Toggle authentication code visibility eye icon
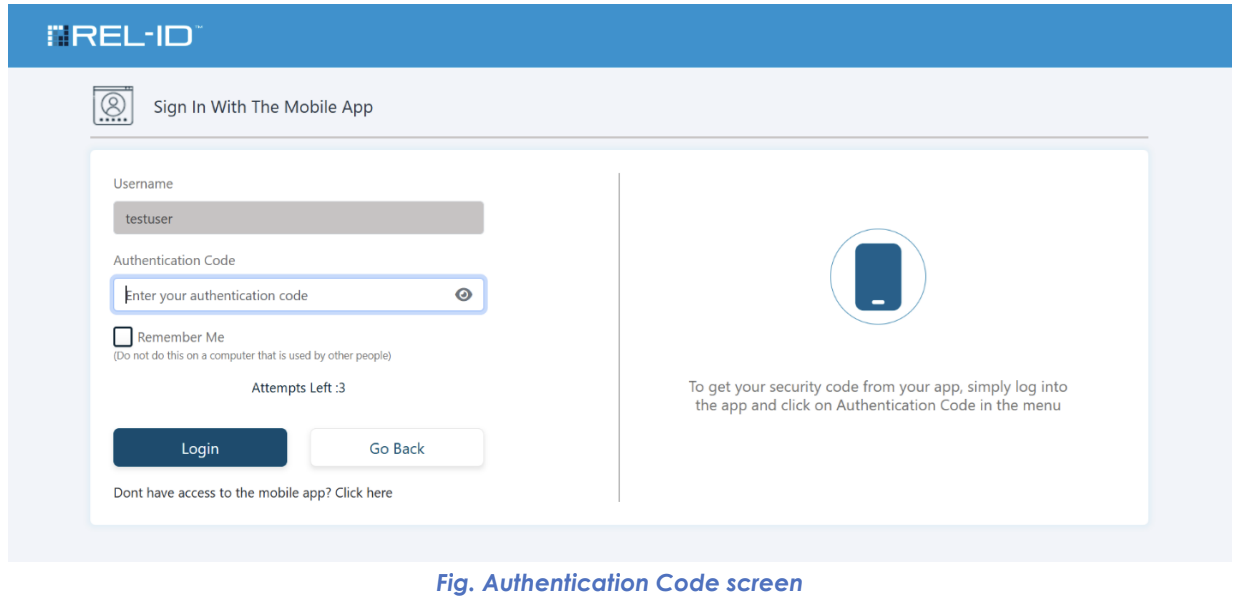This screenshot has height=604, width=1238. 463,295
